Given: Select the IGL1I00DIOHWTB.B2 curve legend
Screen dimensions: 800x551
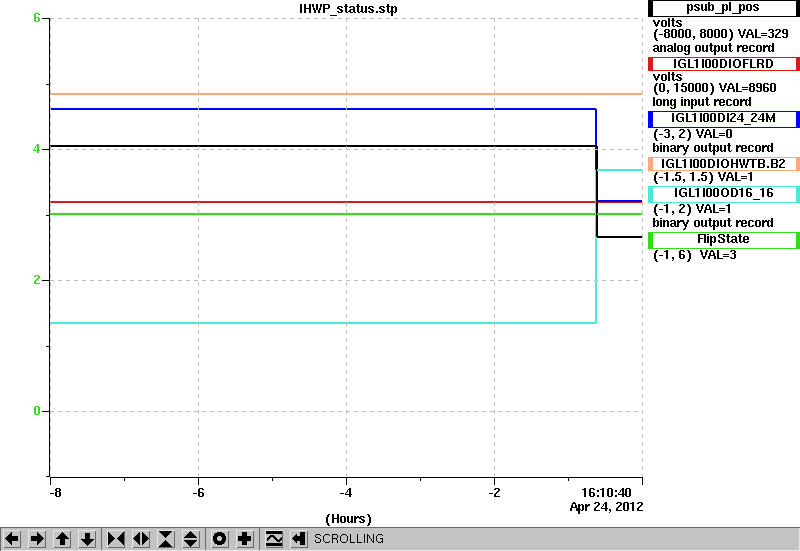Looking at the screenshot, I should tap(723, 164).
